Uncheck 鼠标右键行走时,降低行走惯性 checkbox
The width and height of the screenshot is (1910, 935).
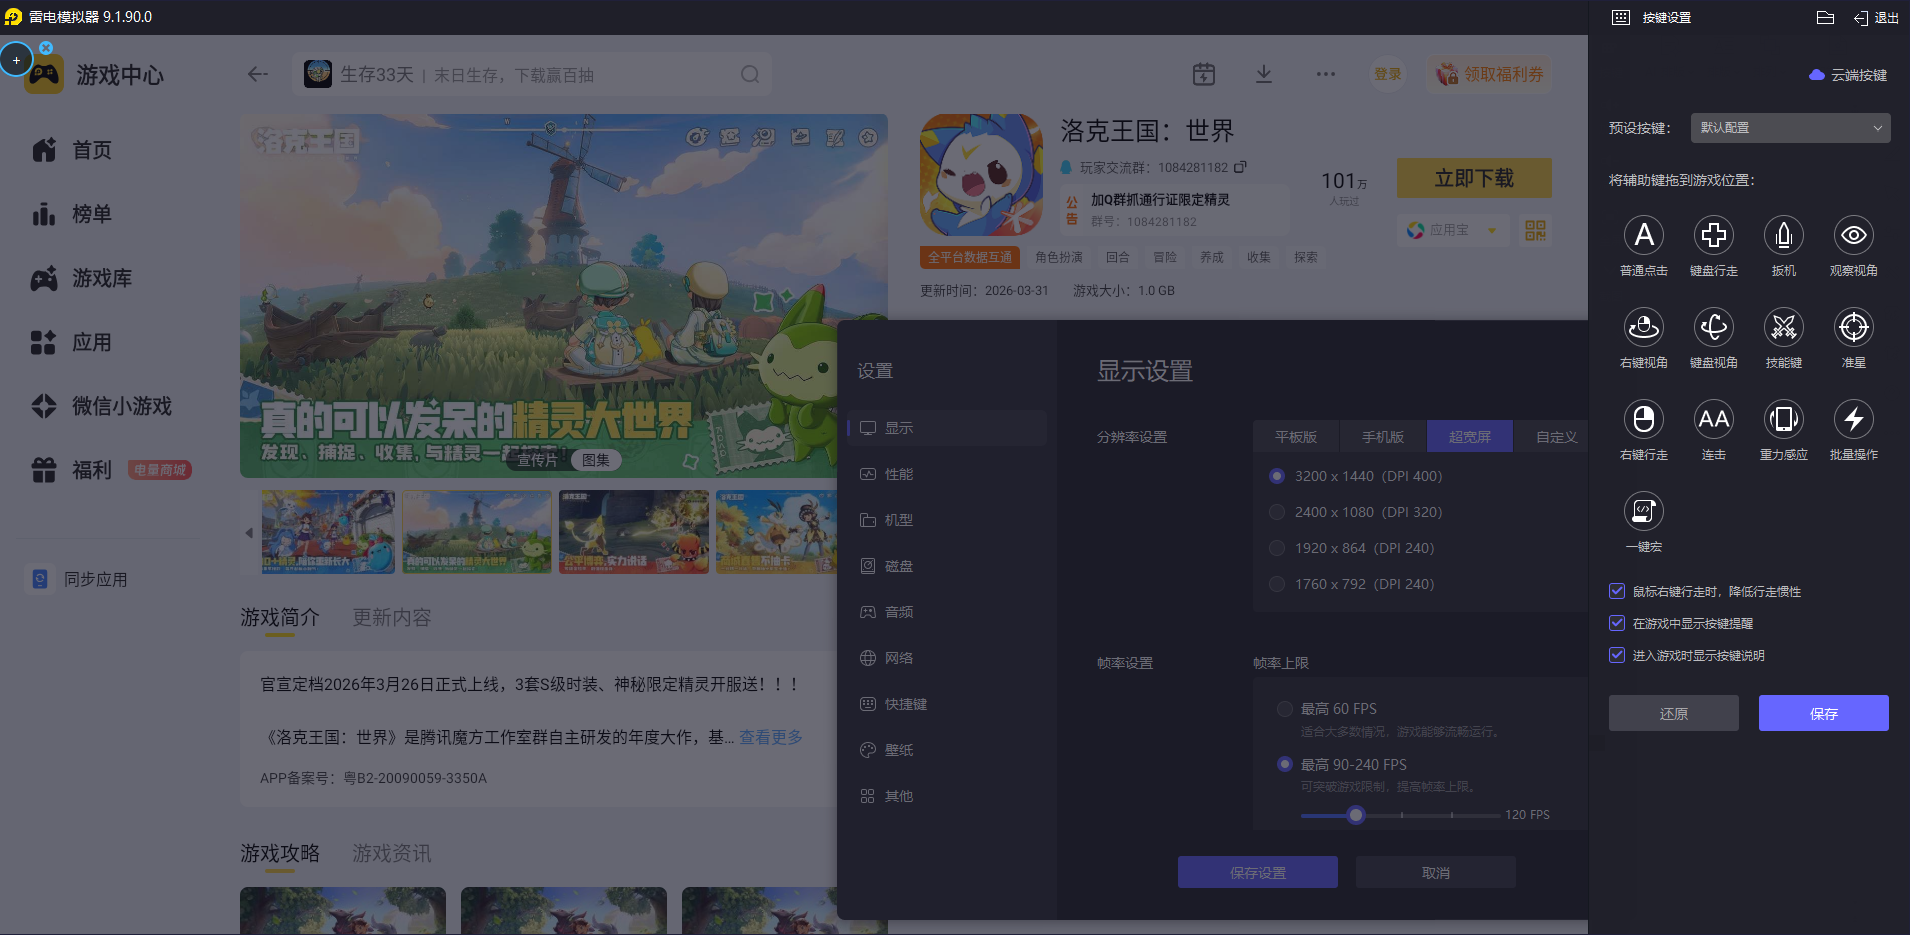pyautogui.click(x=1617, y=591)
